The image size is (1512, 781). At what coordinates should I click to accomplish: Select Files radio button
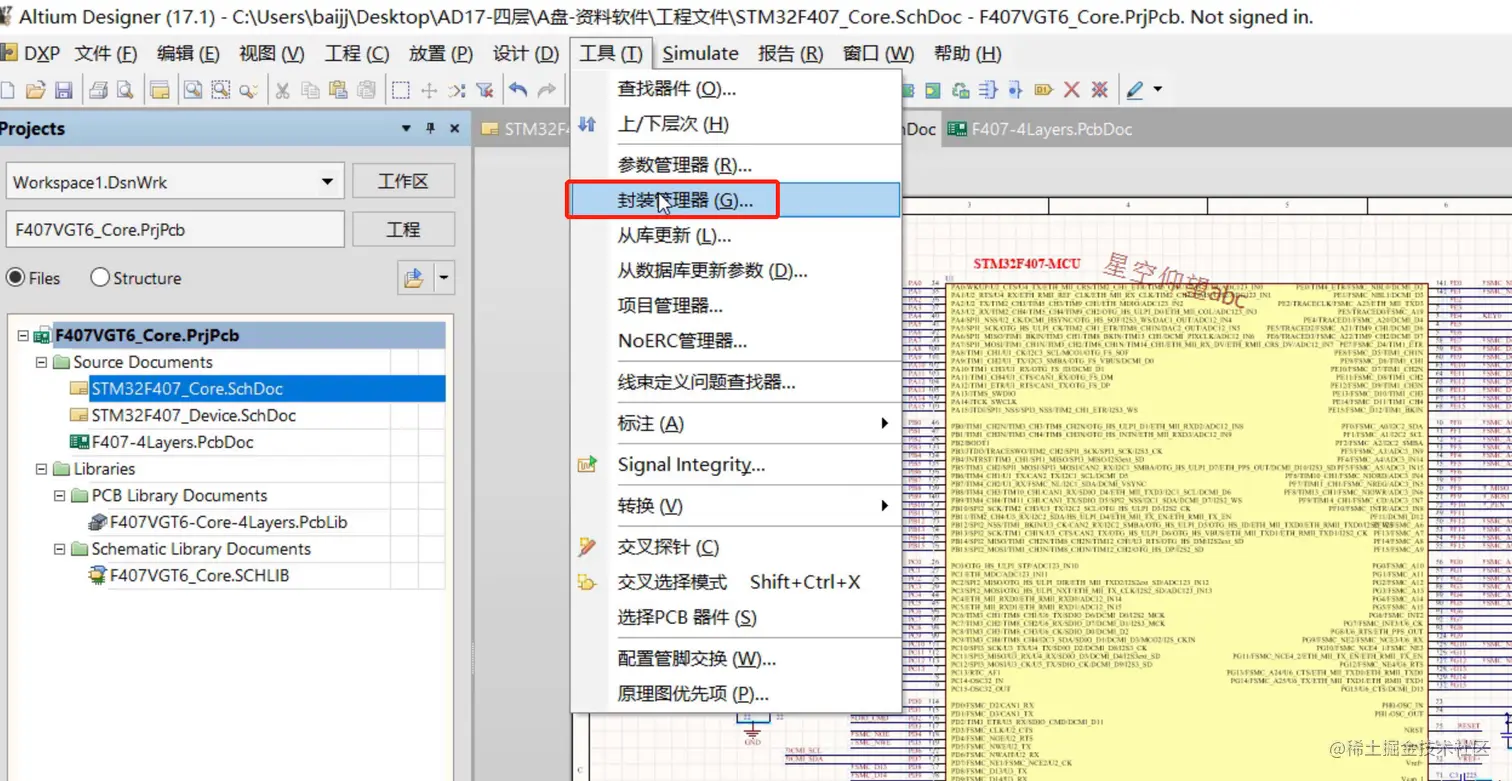click(16, 277)
